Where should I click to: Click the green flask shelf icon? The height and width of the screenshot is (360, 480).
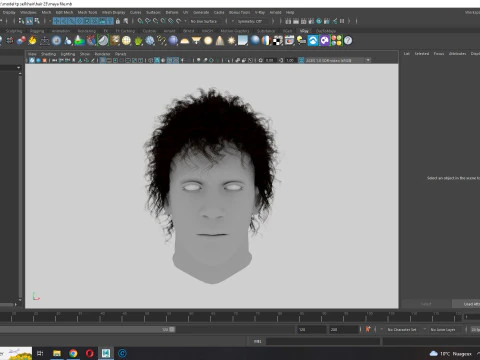pyautogui.click(x=80, y=41)
